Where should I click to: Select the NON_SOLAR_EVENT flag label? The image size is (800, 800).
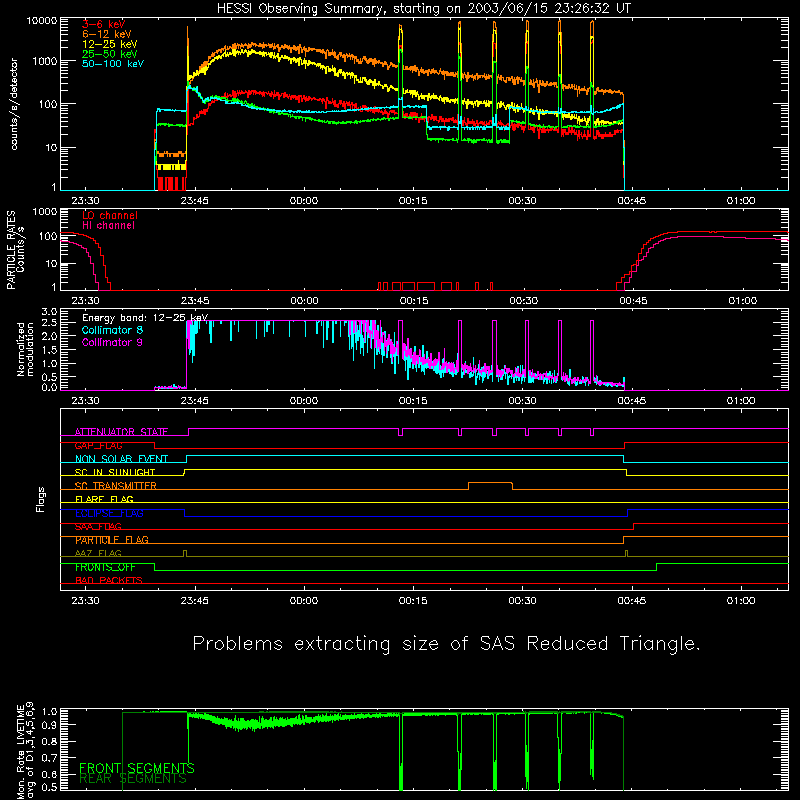pyautogui.click(x=121, y=459)
